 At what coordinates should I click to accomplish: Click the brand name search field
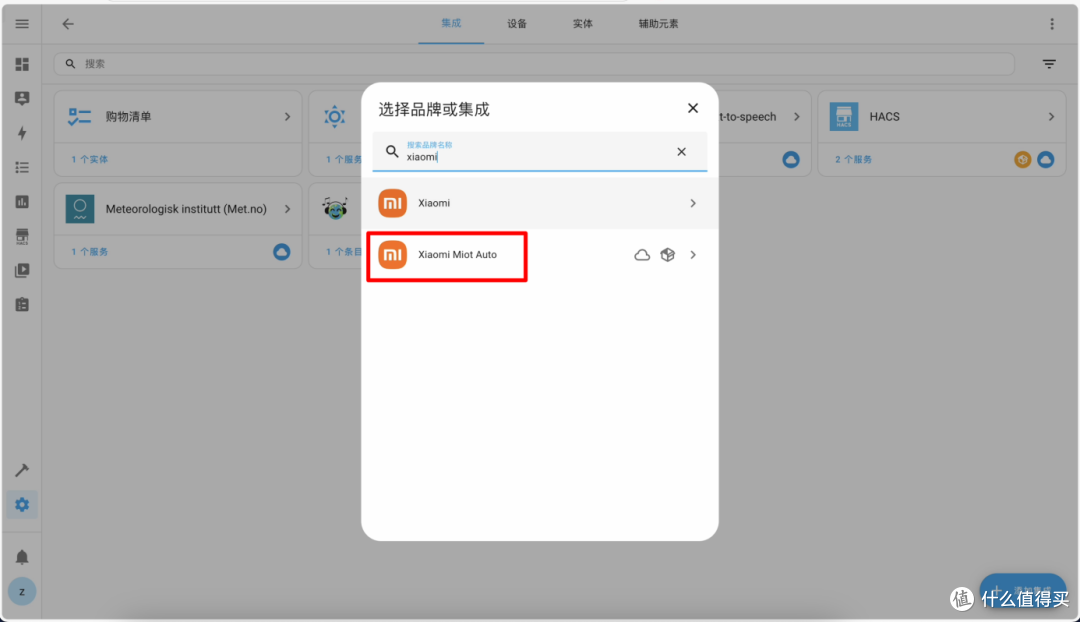539,152
